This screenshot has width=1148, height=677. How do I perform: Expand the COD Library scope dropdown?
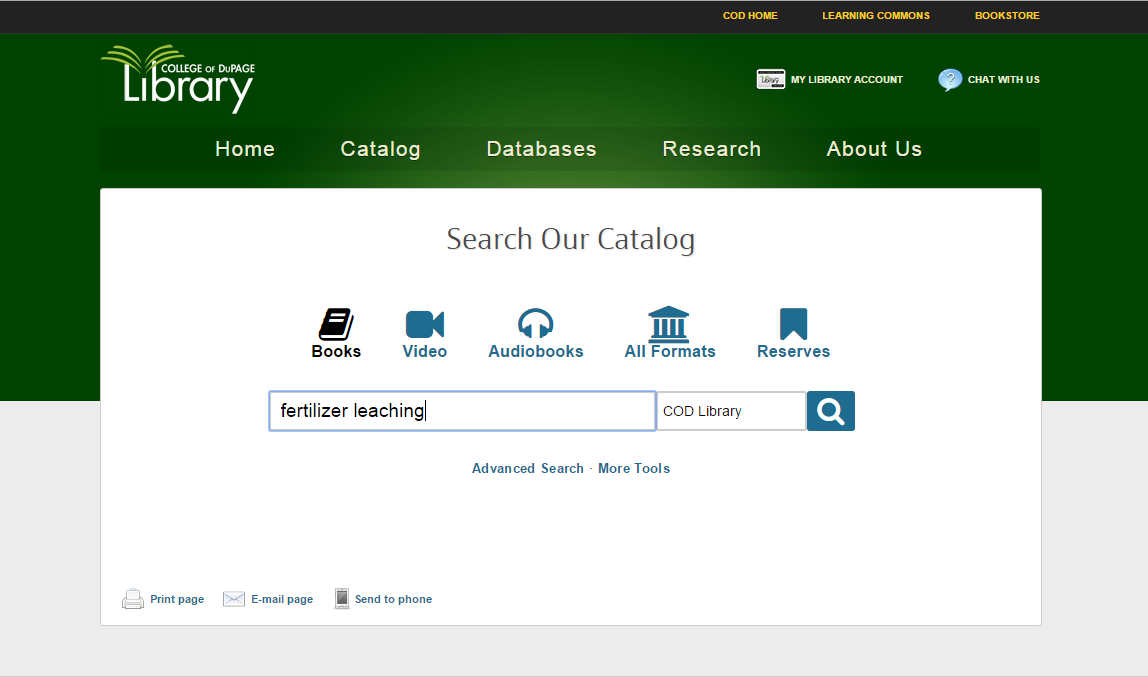tap(730, 411)
